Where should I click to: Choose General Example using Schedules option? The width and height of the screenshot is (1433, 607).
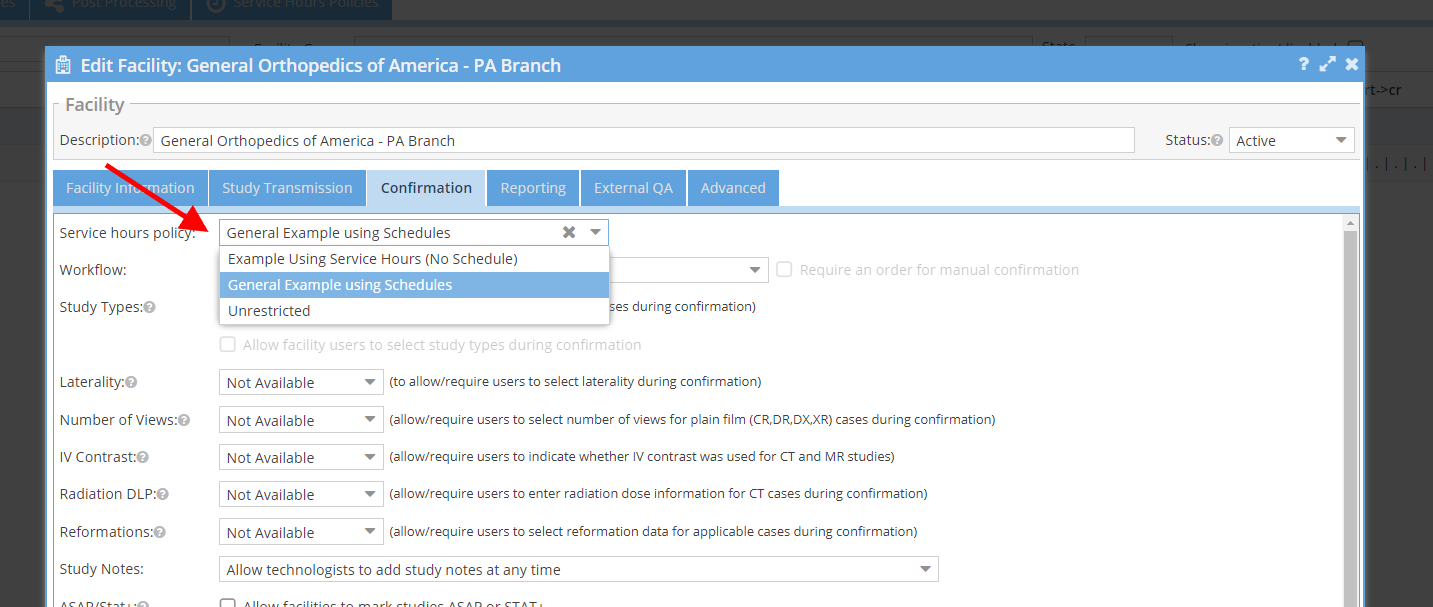click(414, 285)
